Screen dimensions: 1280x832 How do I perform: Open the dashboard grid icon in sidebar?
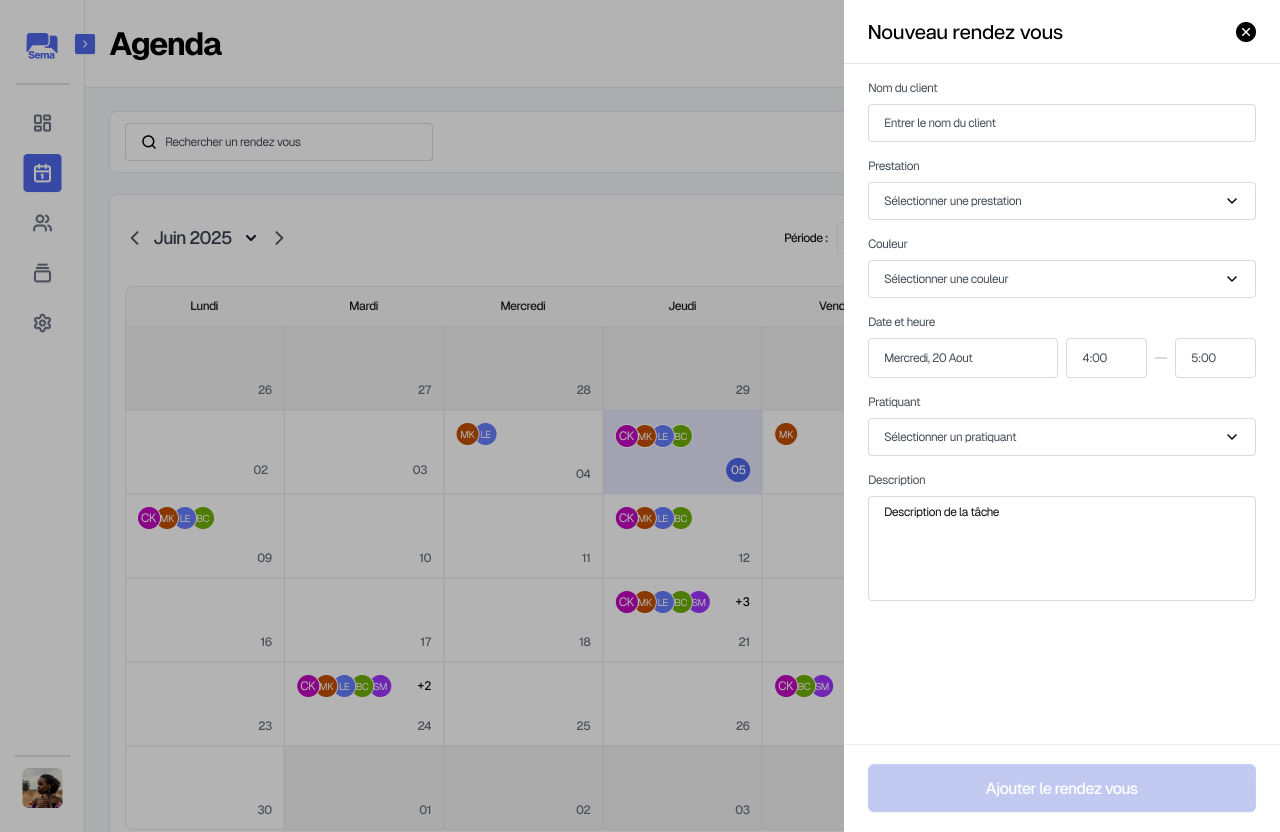coord(42,123)
